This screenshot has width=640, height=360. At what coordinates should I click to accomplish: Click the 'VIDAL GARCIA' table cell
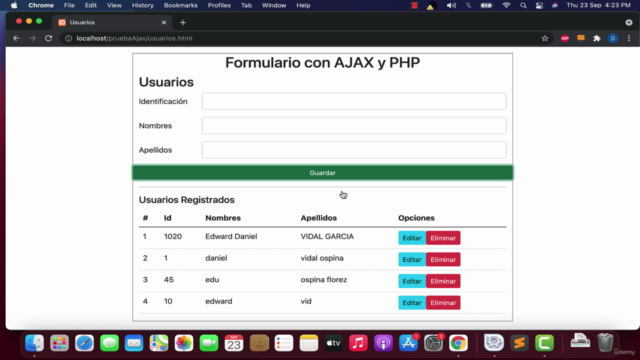point(327,237)
